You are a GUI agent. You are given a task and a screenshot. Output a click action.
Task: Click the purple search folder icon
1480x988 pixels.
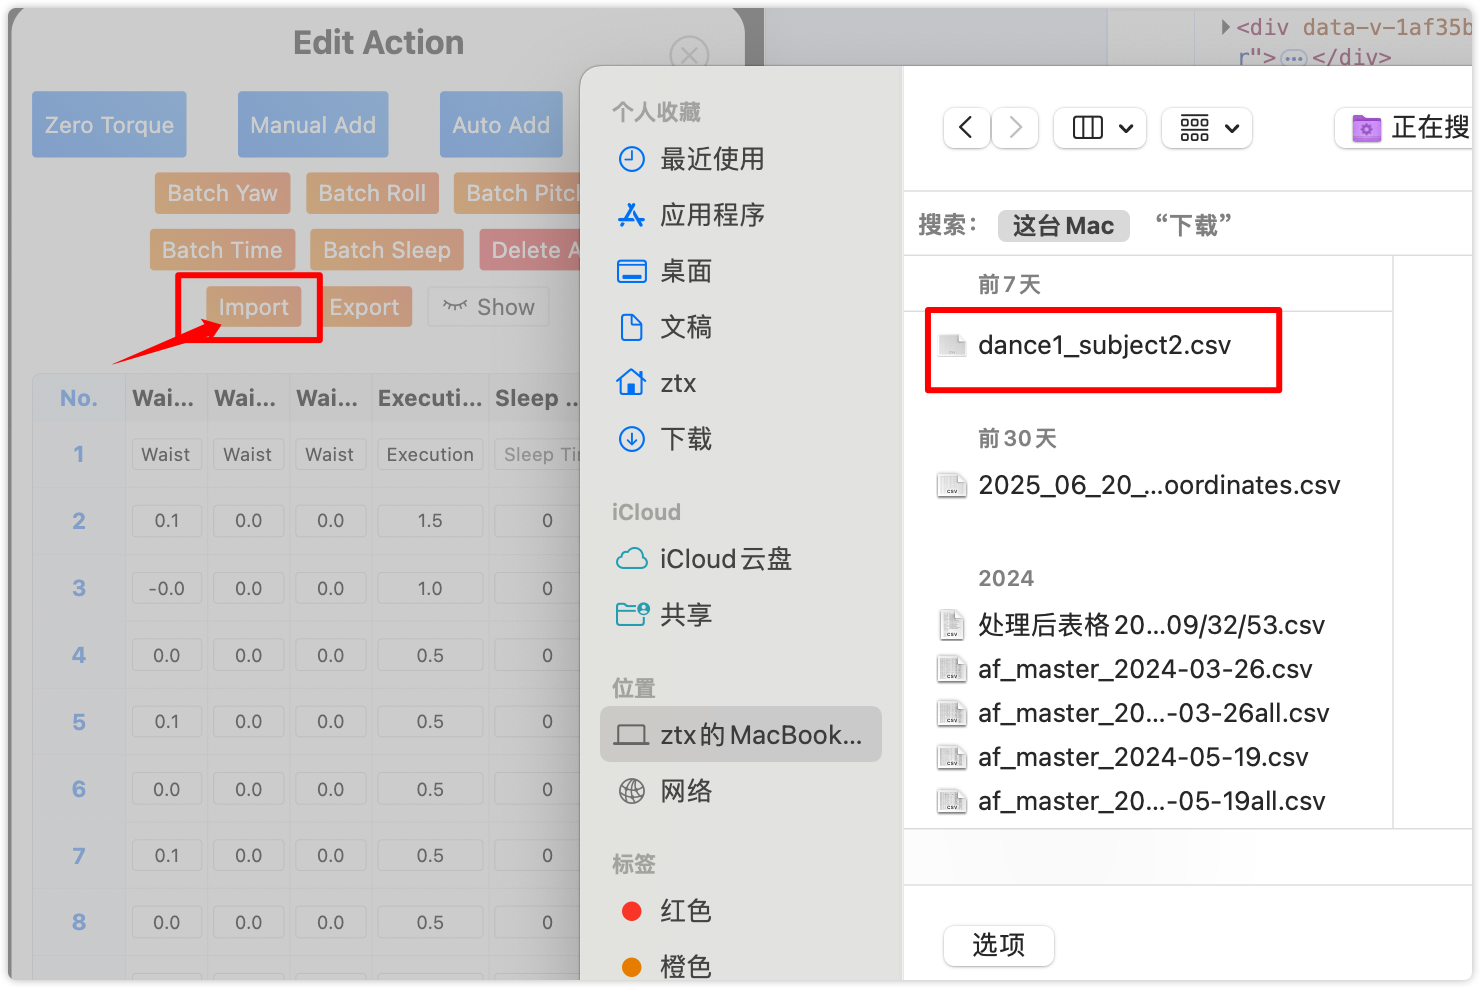(1366, 128)
